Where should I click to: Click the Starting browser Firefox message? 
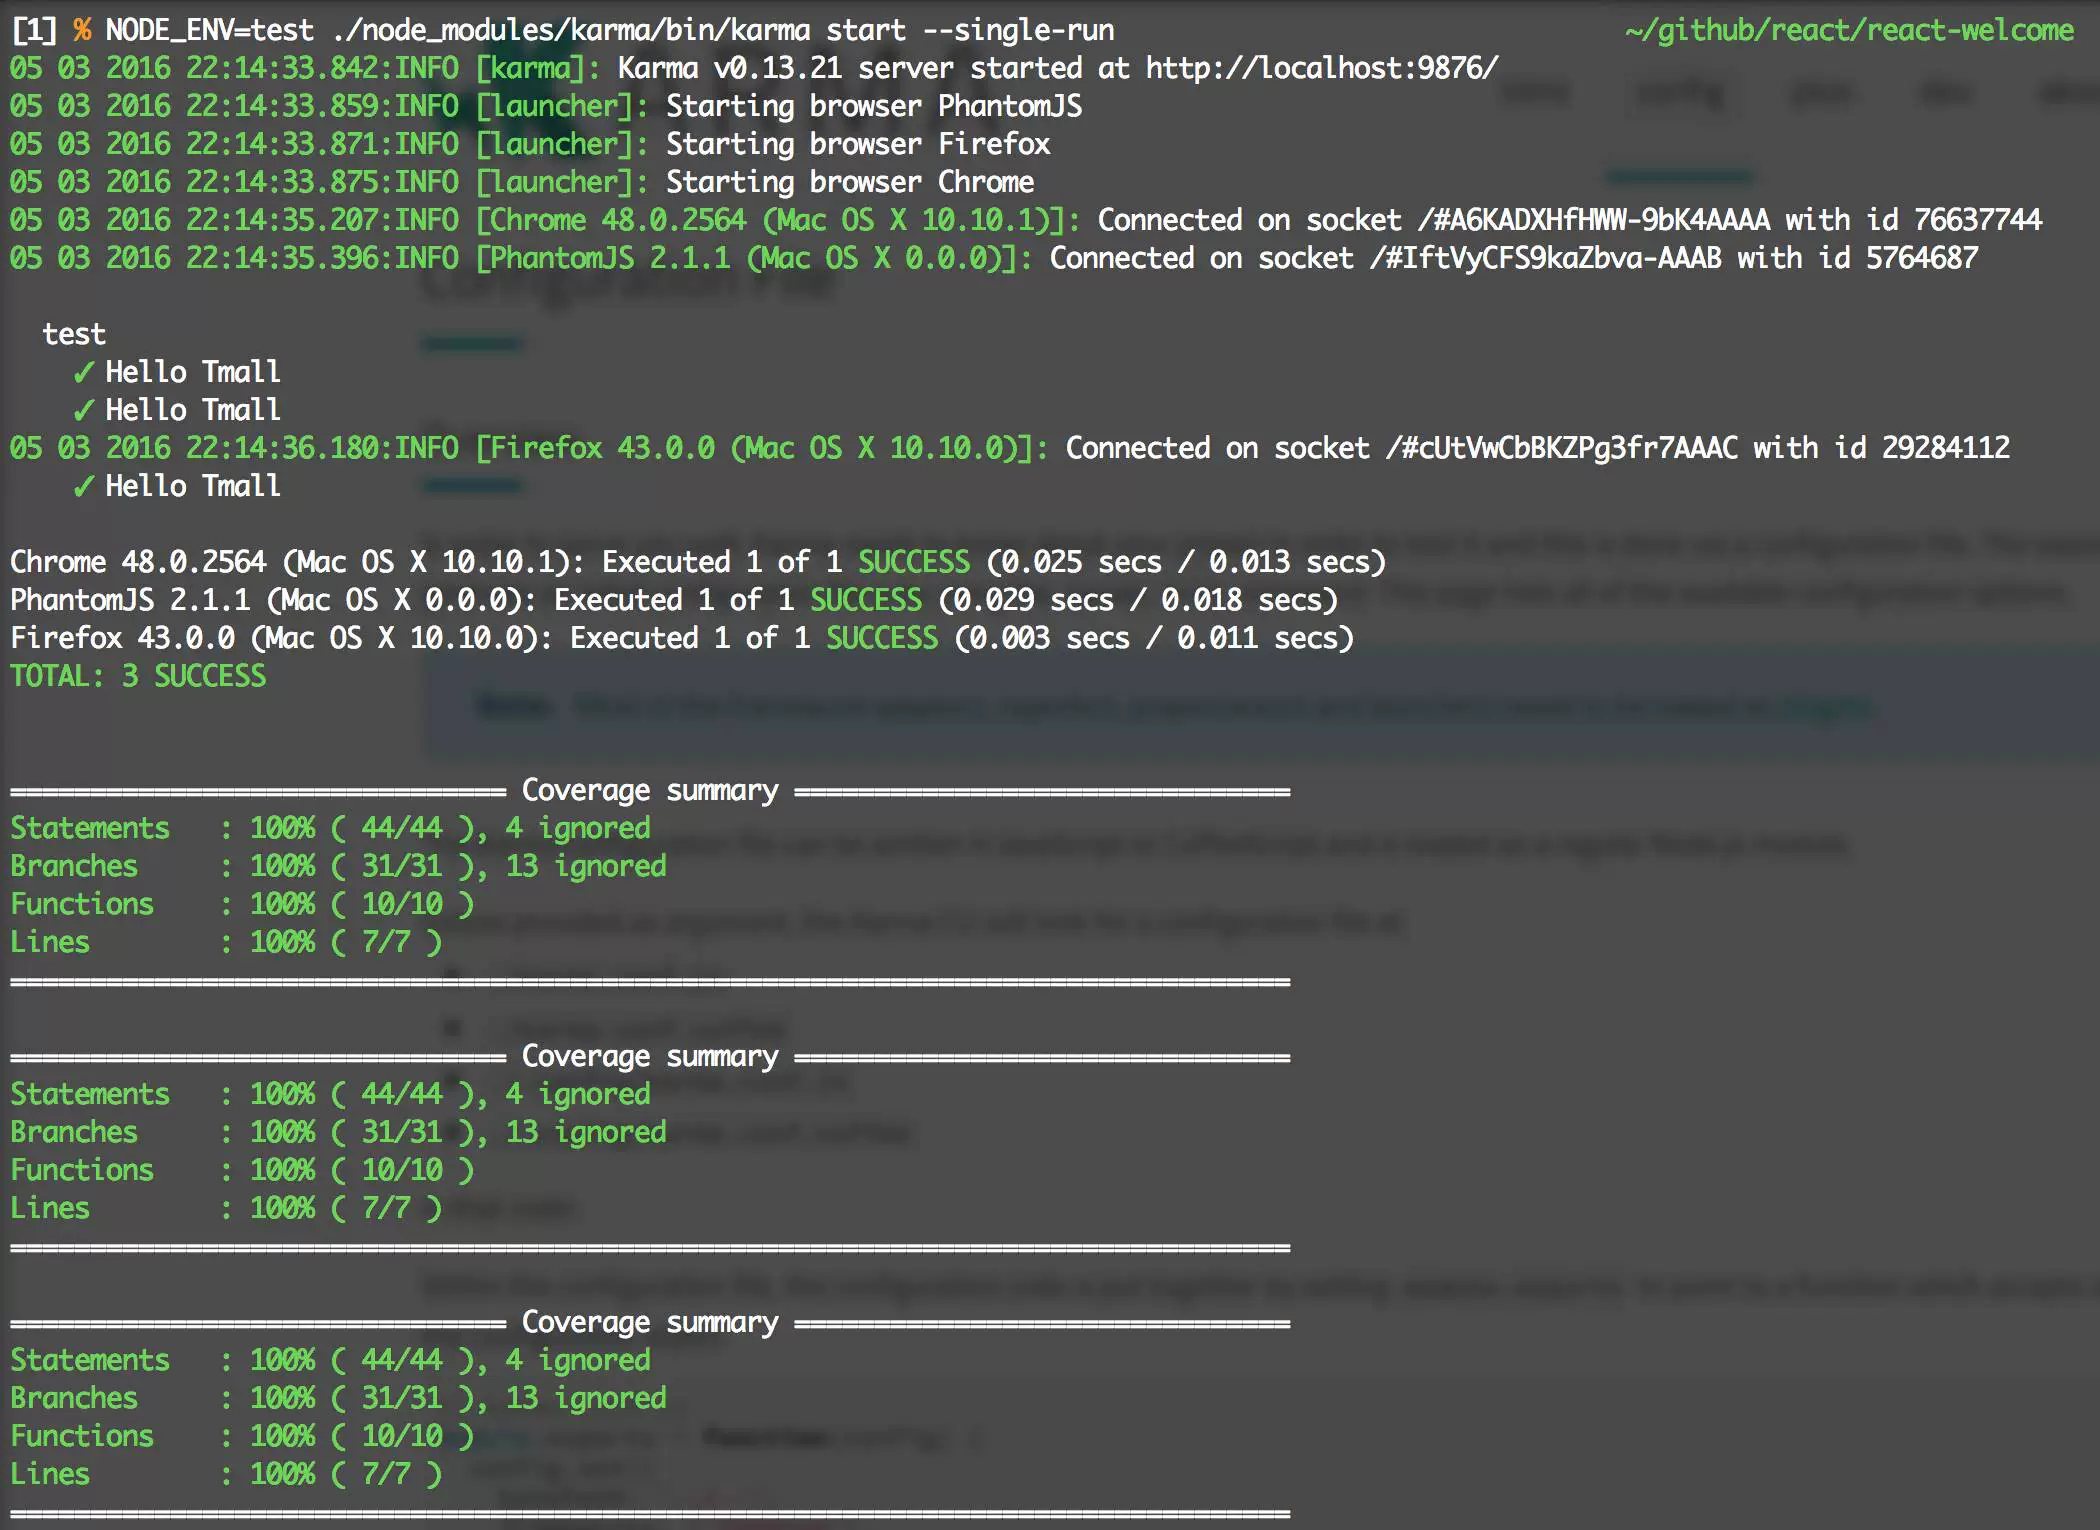pos(858,144)
